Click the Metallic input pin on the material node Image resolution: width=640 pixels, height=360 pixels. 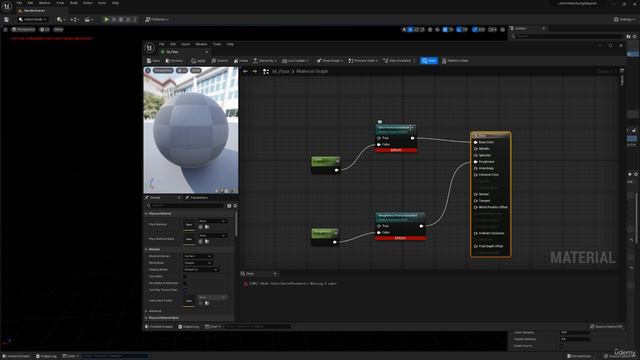coord(476,149)
